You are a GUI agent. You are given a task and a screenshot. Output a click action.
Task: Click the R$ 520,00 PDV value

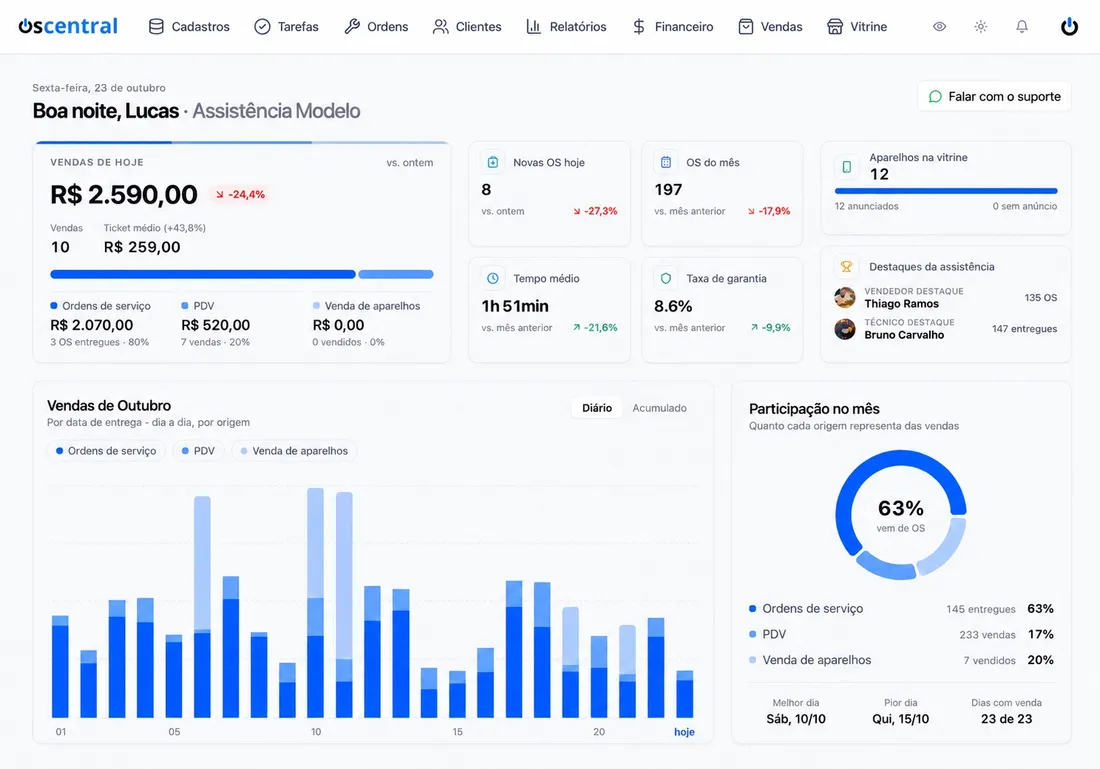coord(215,325)
